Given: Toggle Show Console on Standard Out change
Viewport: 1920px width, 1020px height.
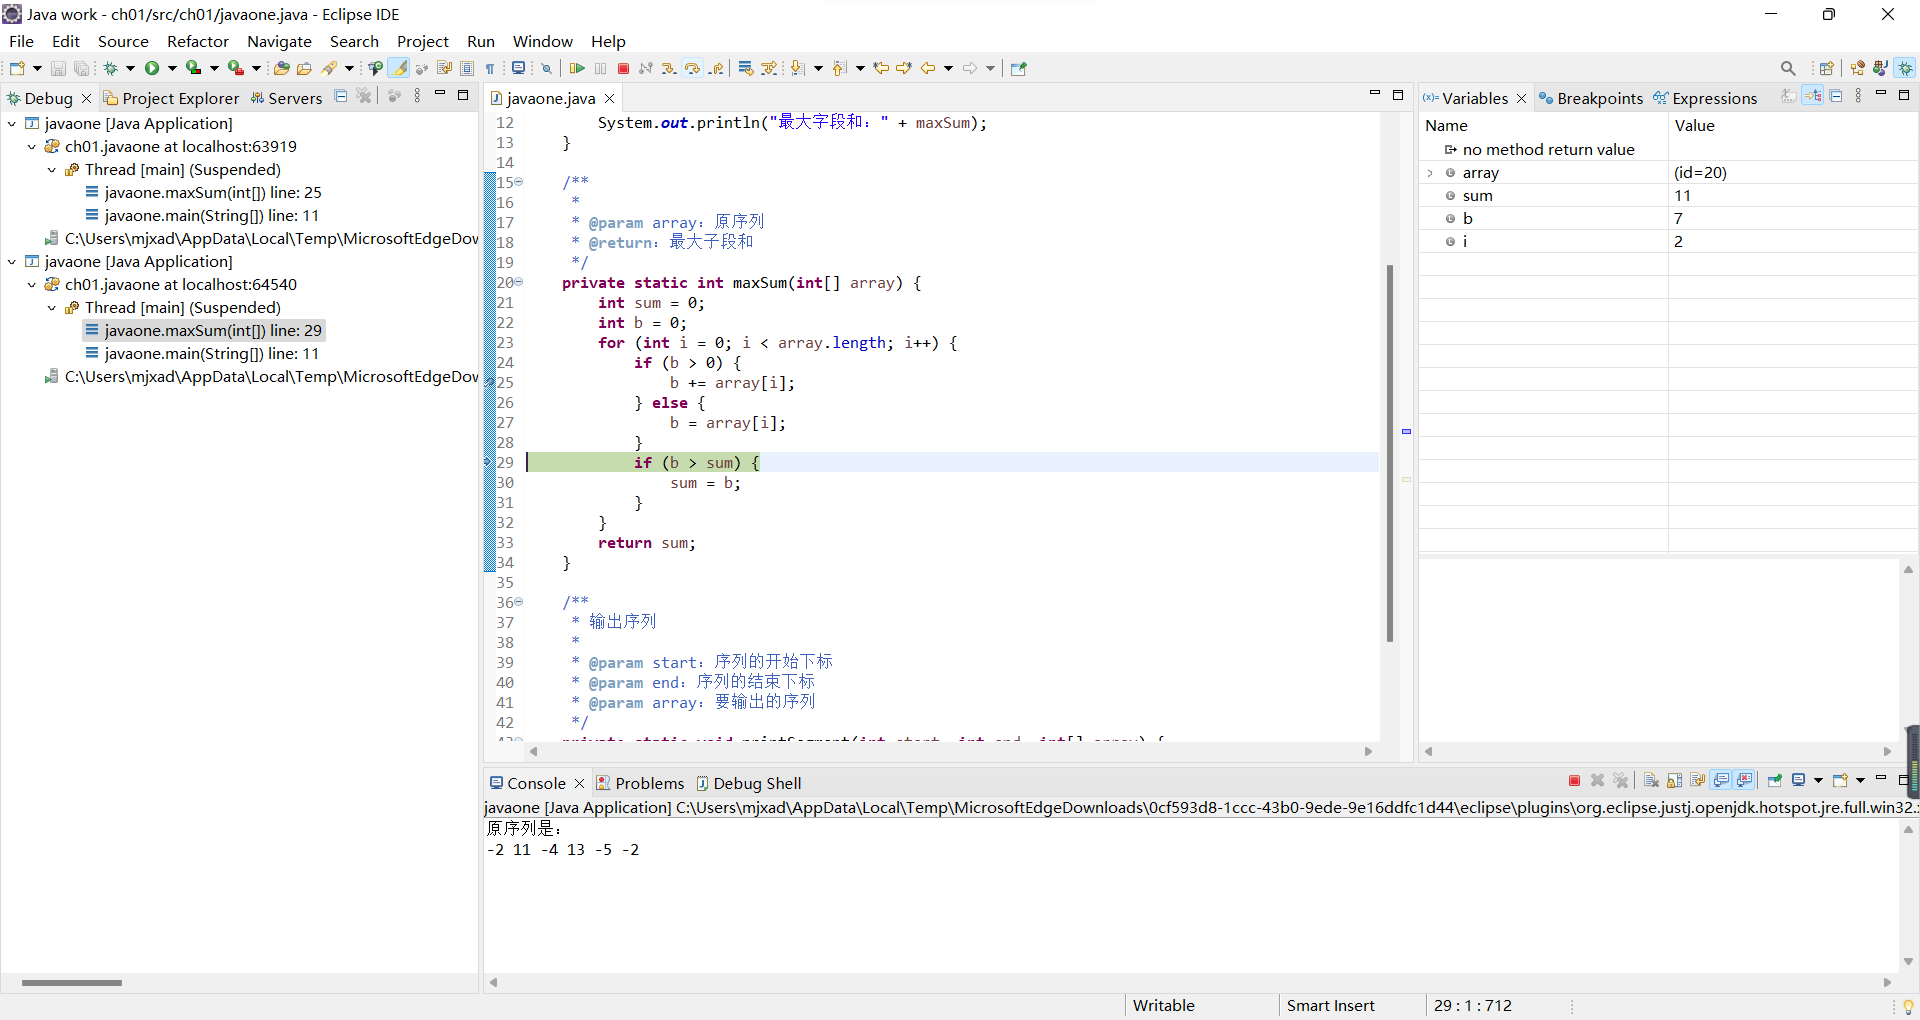Looking at the screenshot, I should click(1720, 780).
